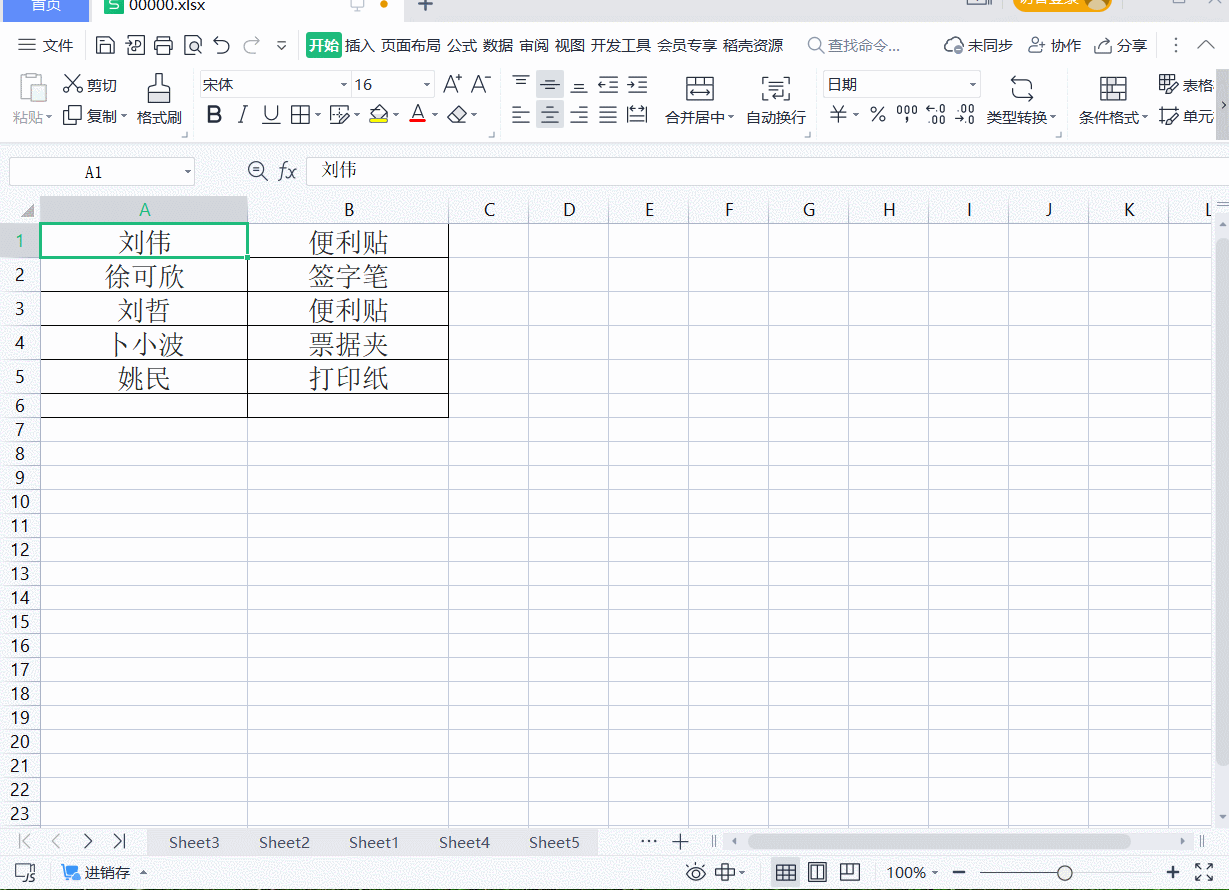Toggle the eye protection mode icon

point(695,872)
